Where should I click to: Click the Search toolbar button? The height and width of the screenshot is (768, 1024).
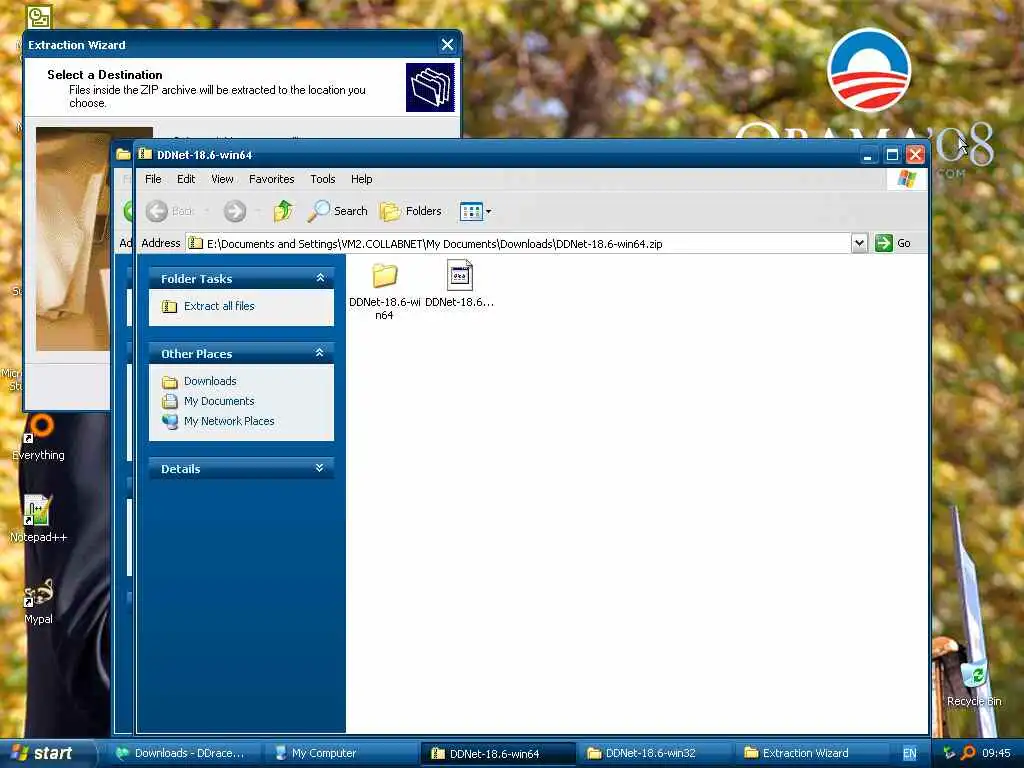point(338,211)
